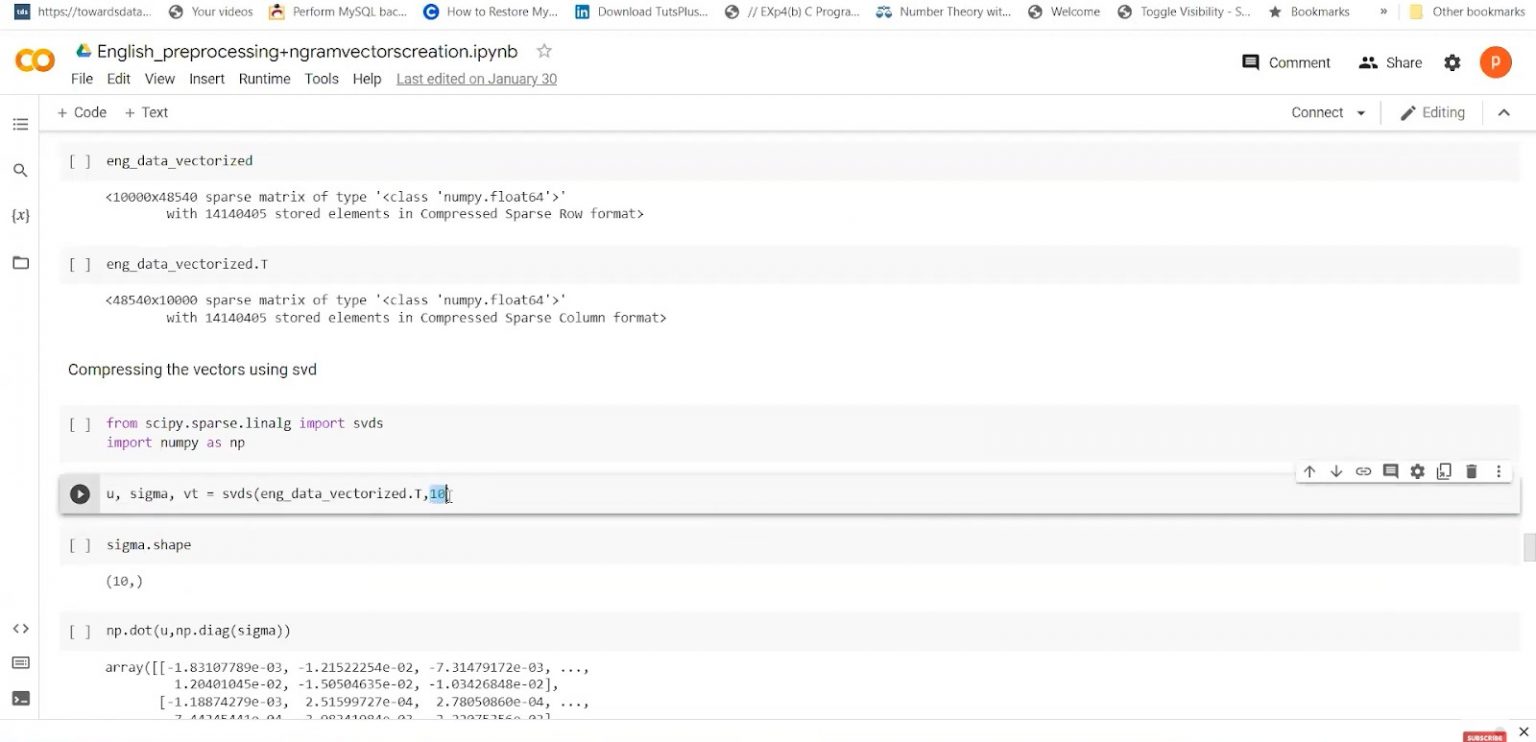Open the Runtime menu
The image size is (1536, 742).
[x=264, y=79]
